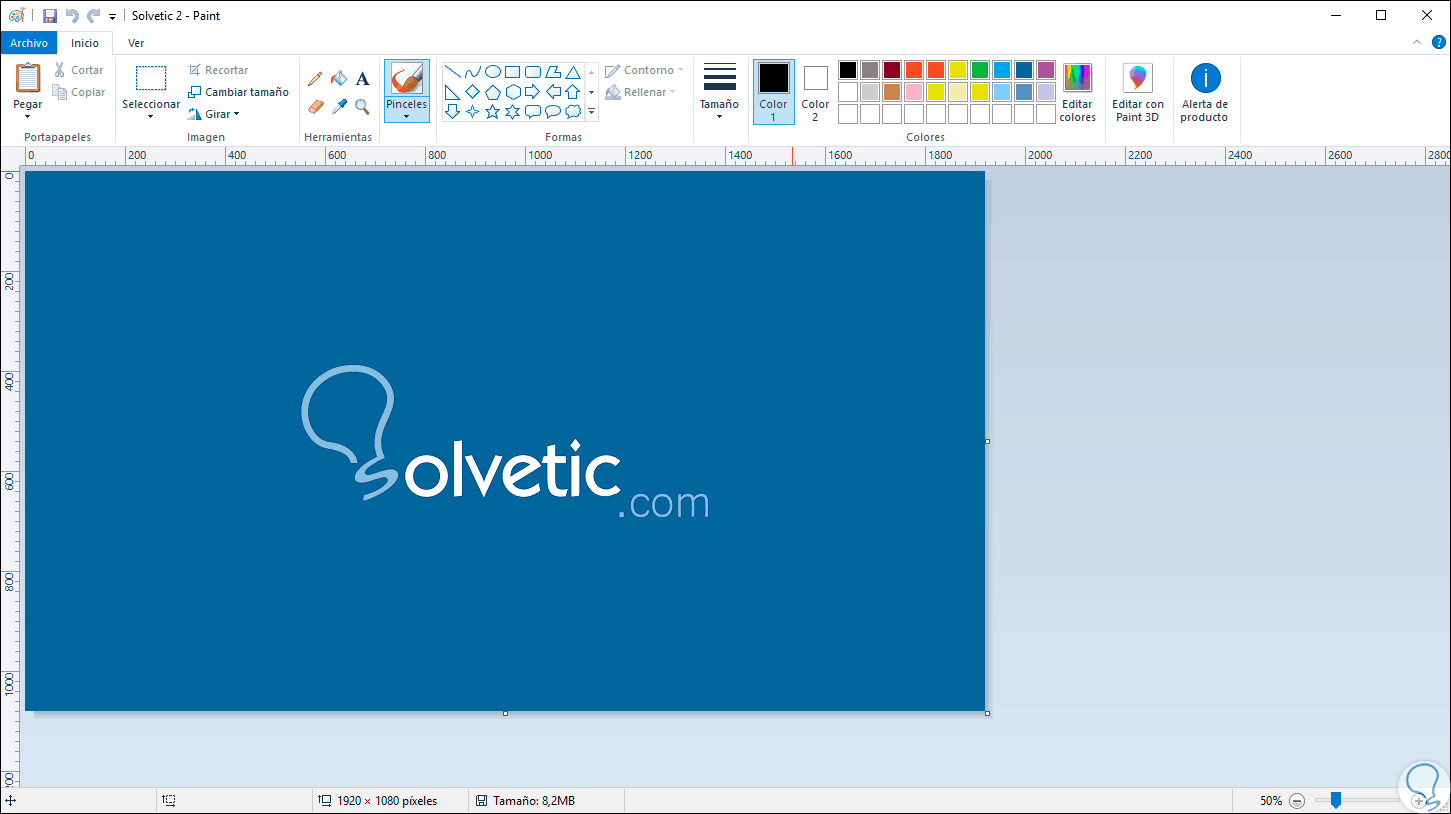Image resolution: width=1451 pixels, height=814 pixels.
Task: Select the Six-point star shape
Action: point(512,112)
